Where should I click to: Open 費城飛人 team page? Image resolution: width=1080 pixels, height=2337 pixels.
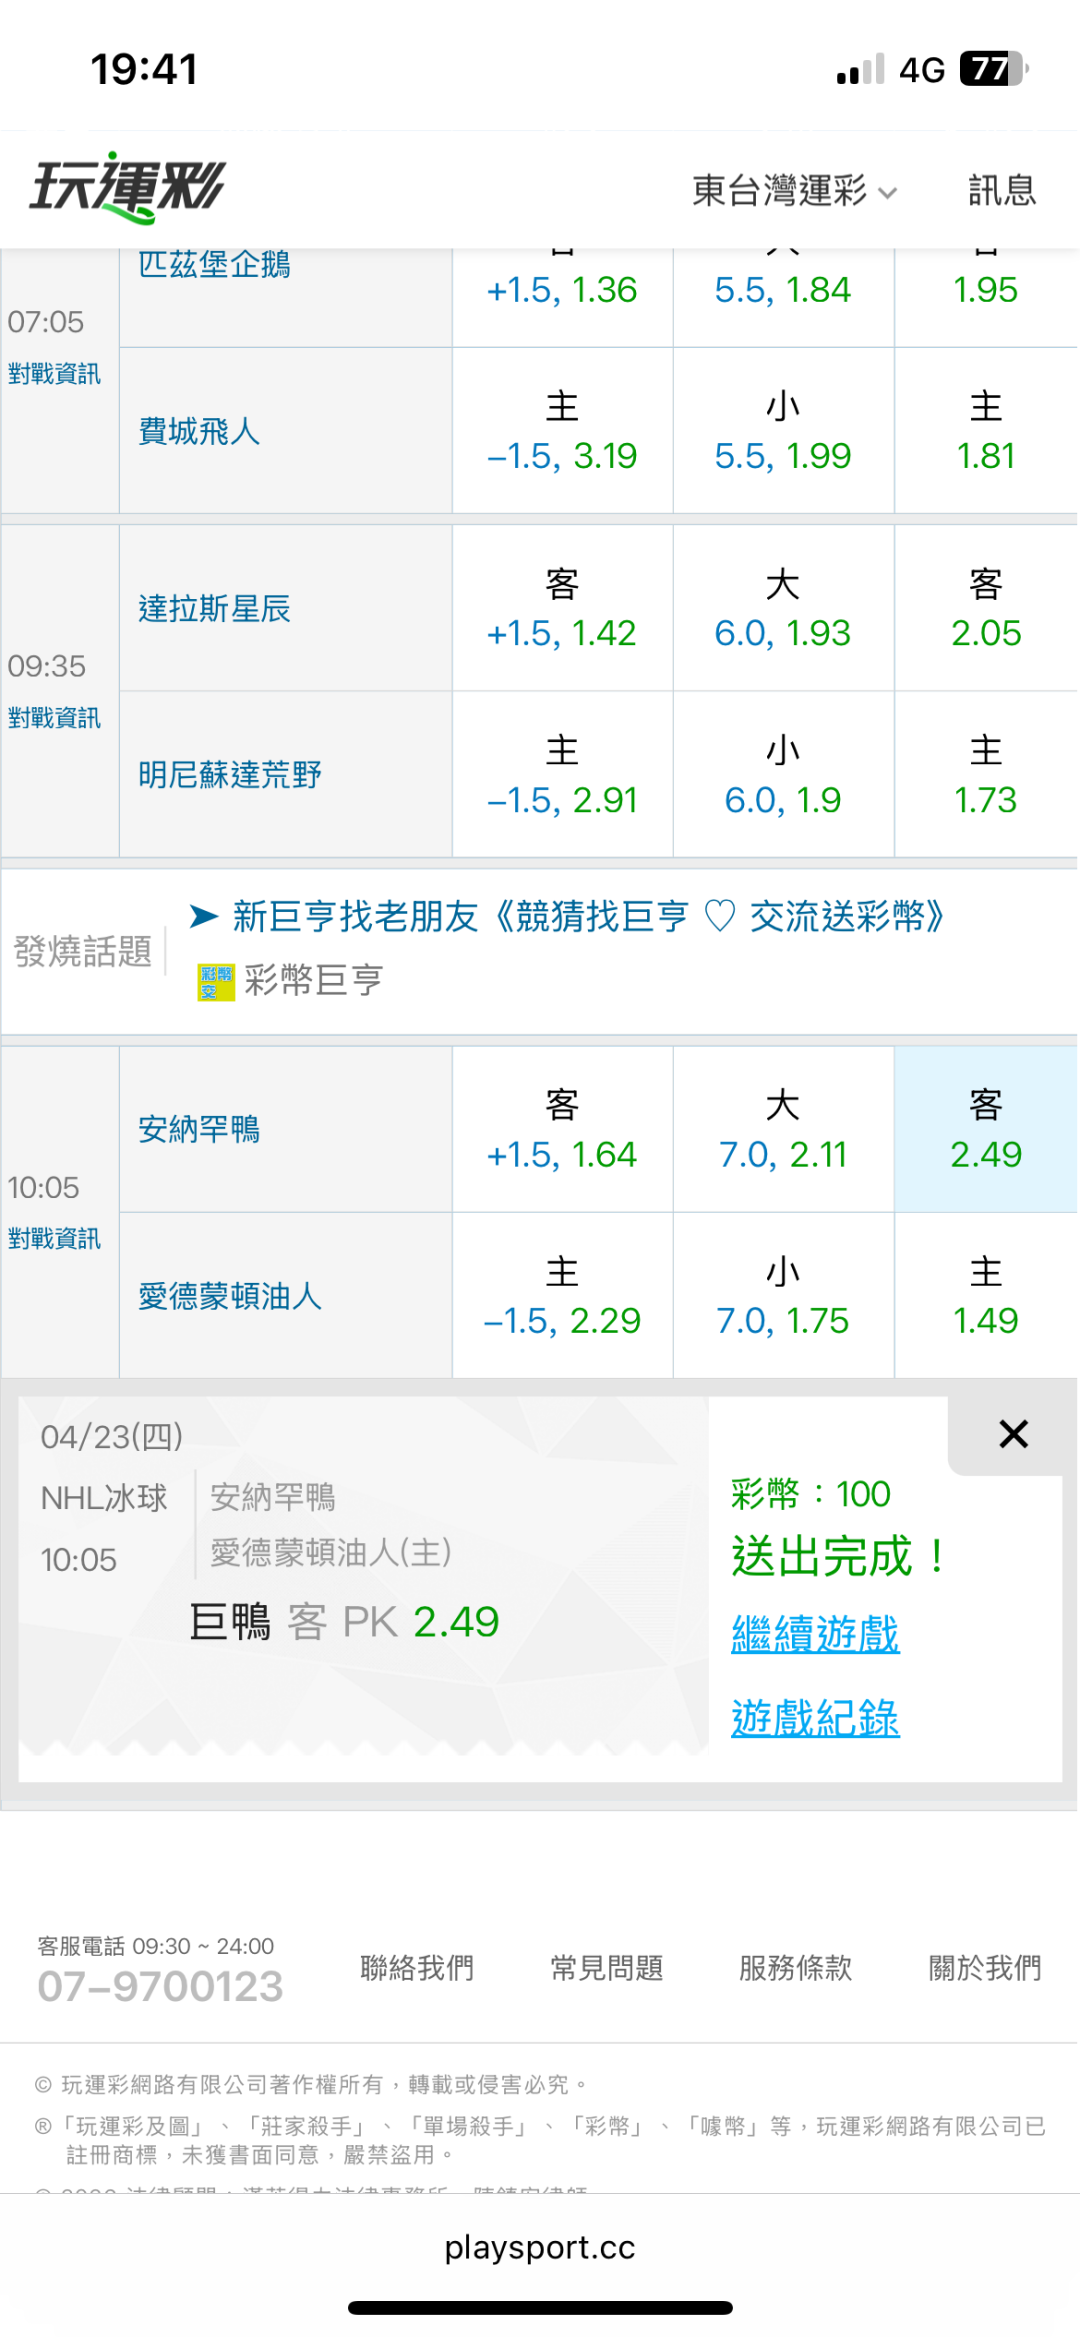point(199,432)
